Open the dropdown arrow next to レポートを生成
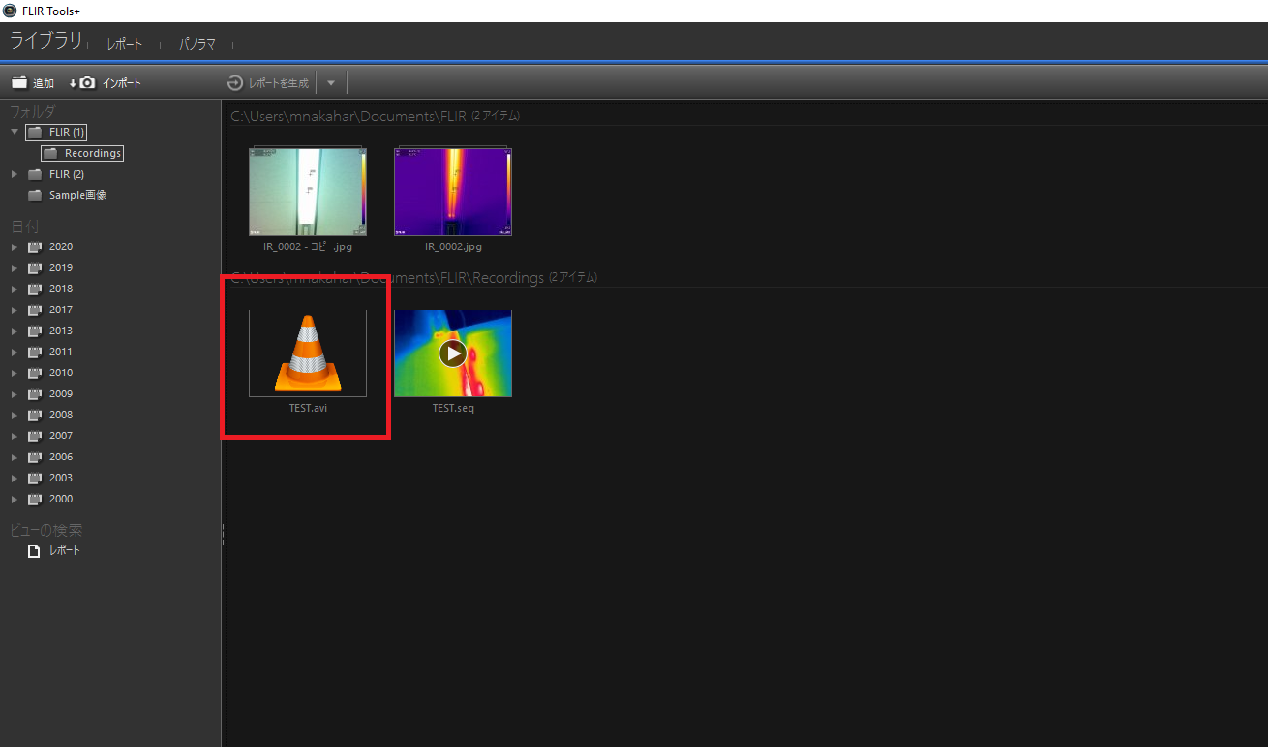This screenshot has width=1268, height=747. (331, 83)
